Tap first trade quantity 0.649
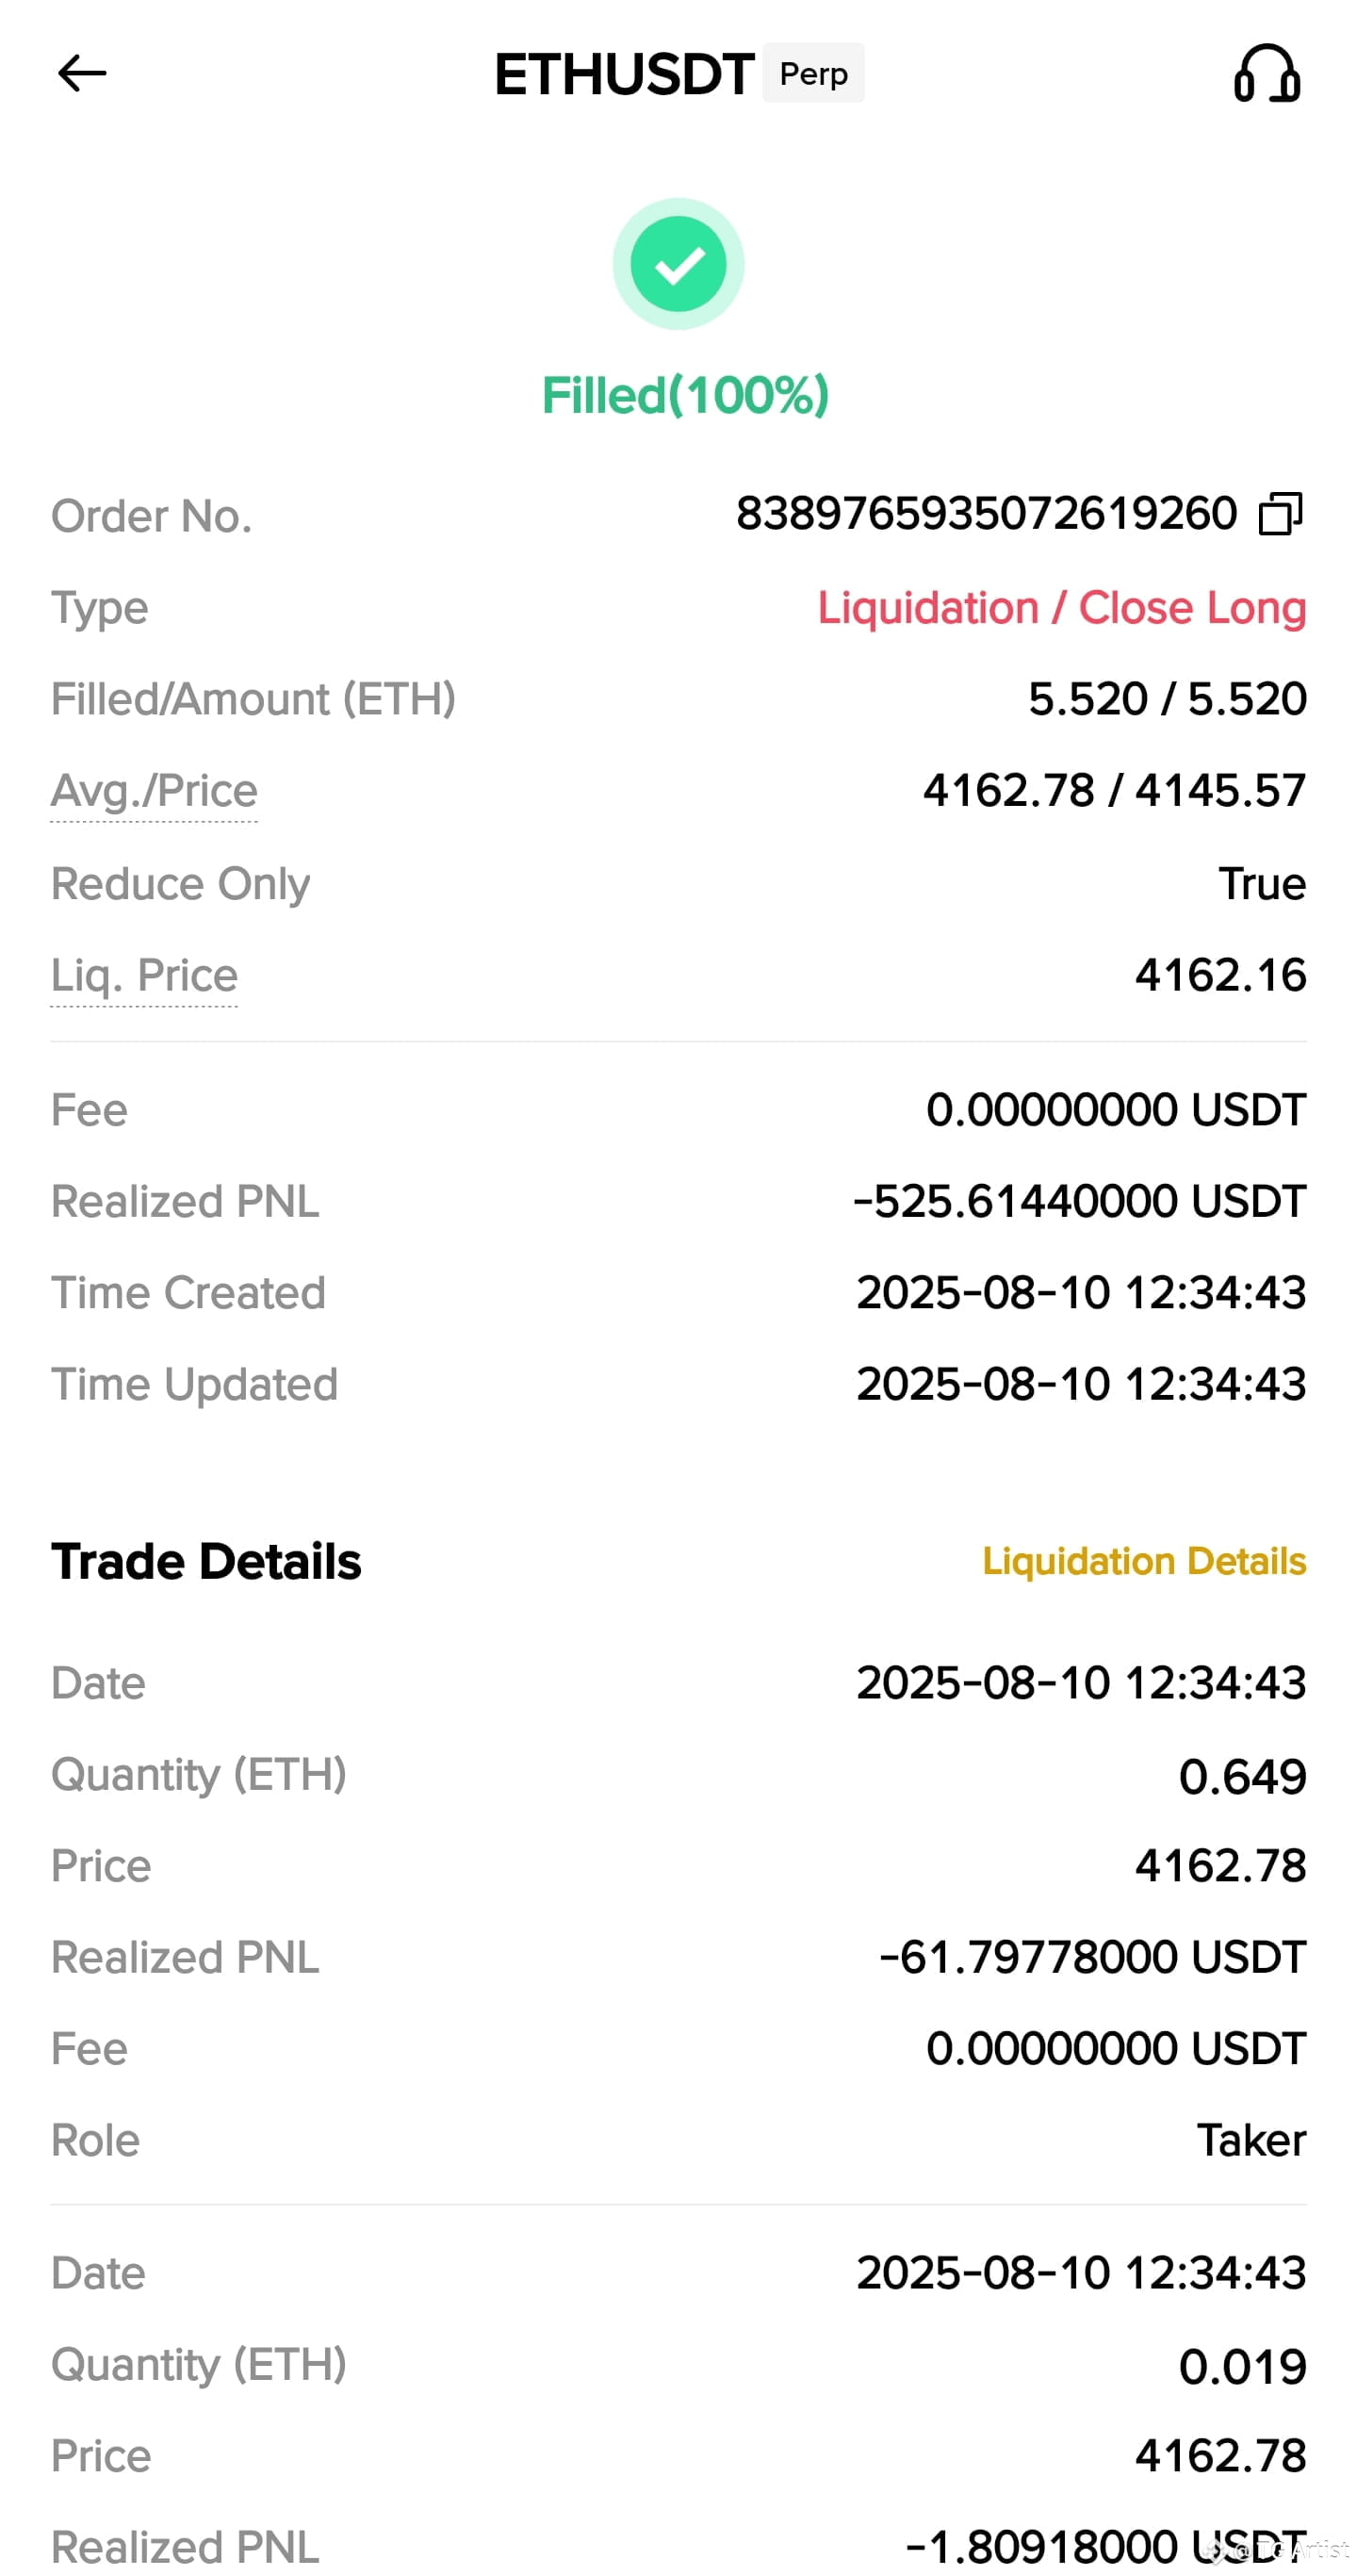This screenshot has width=1357, height=2576. tap(1242, 1776)
